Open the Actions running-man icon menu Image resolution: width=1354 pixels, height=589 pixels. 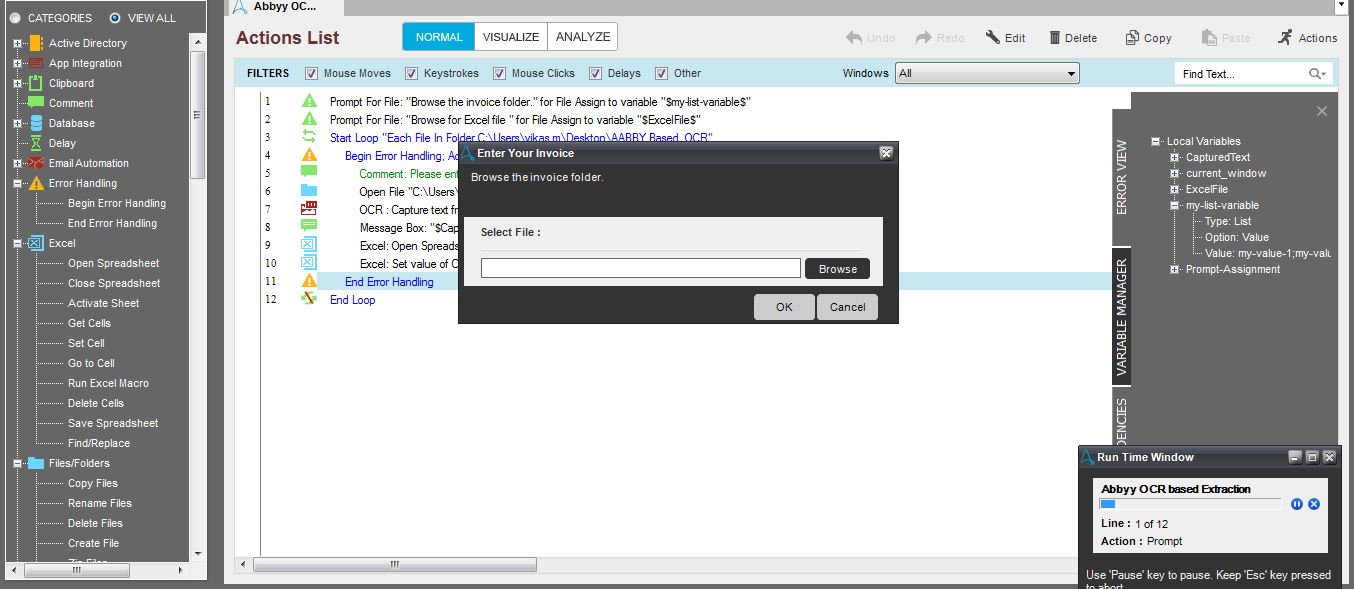point(1285,37)
